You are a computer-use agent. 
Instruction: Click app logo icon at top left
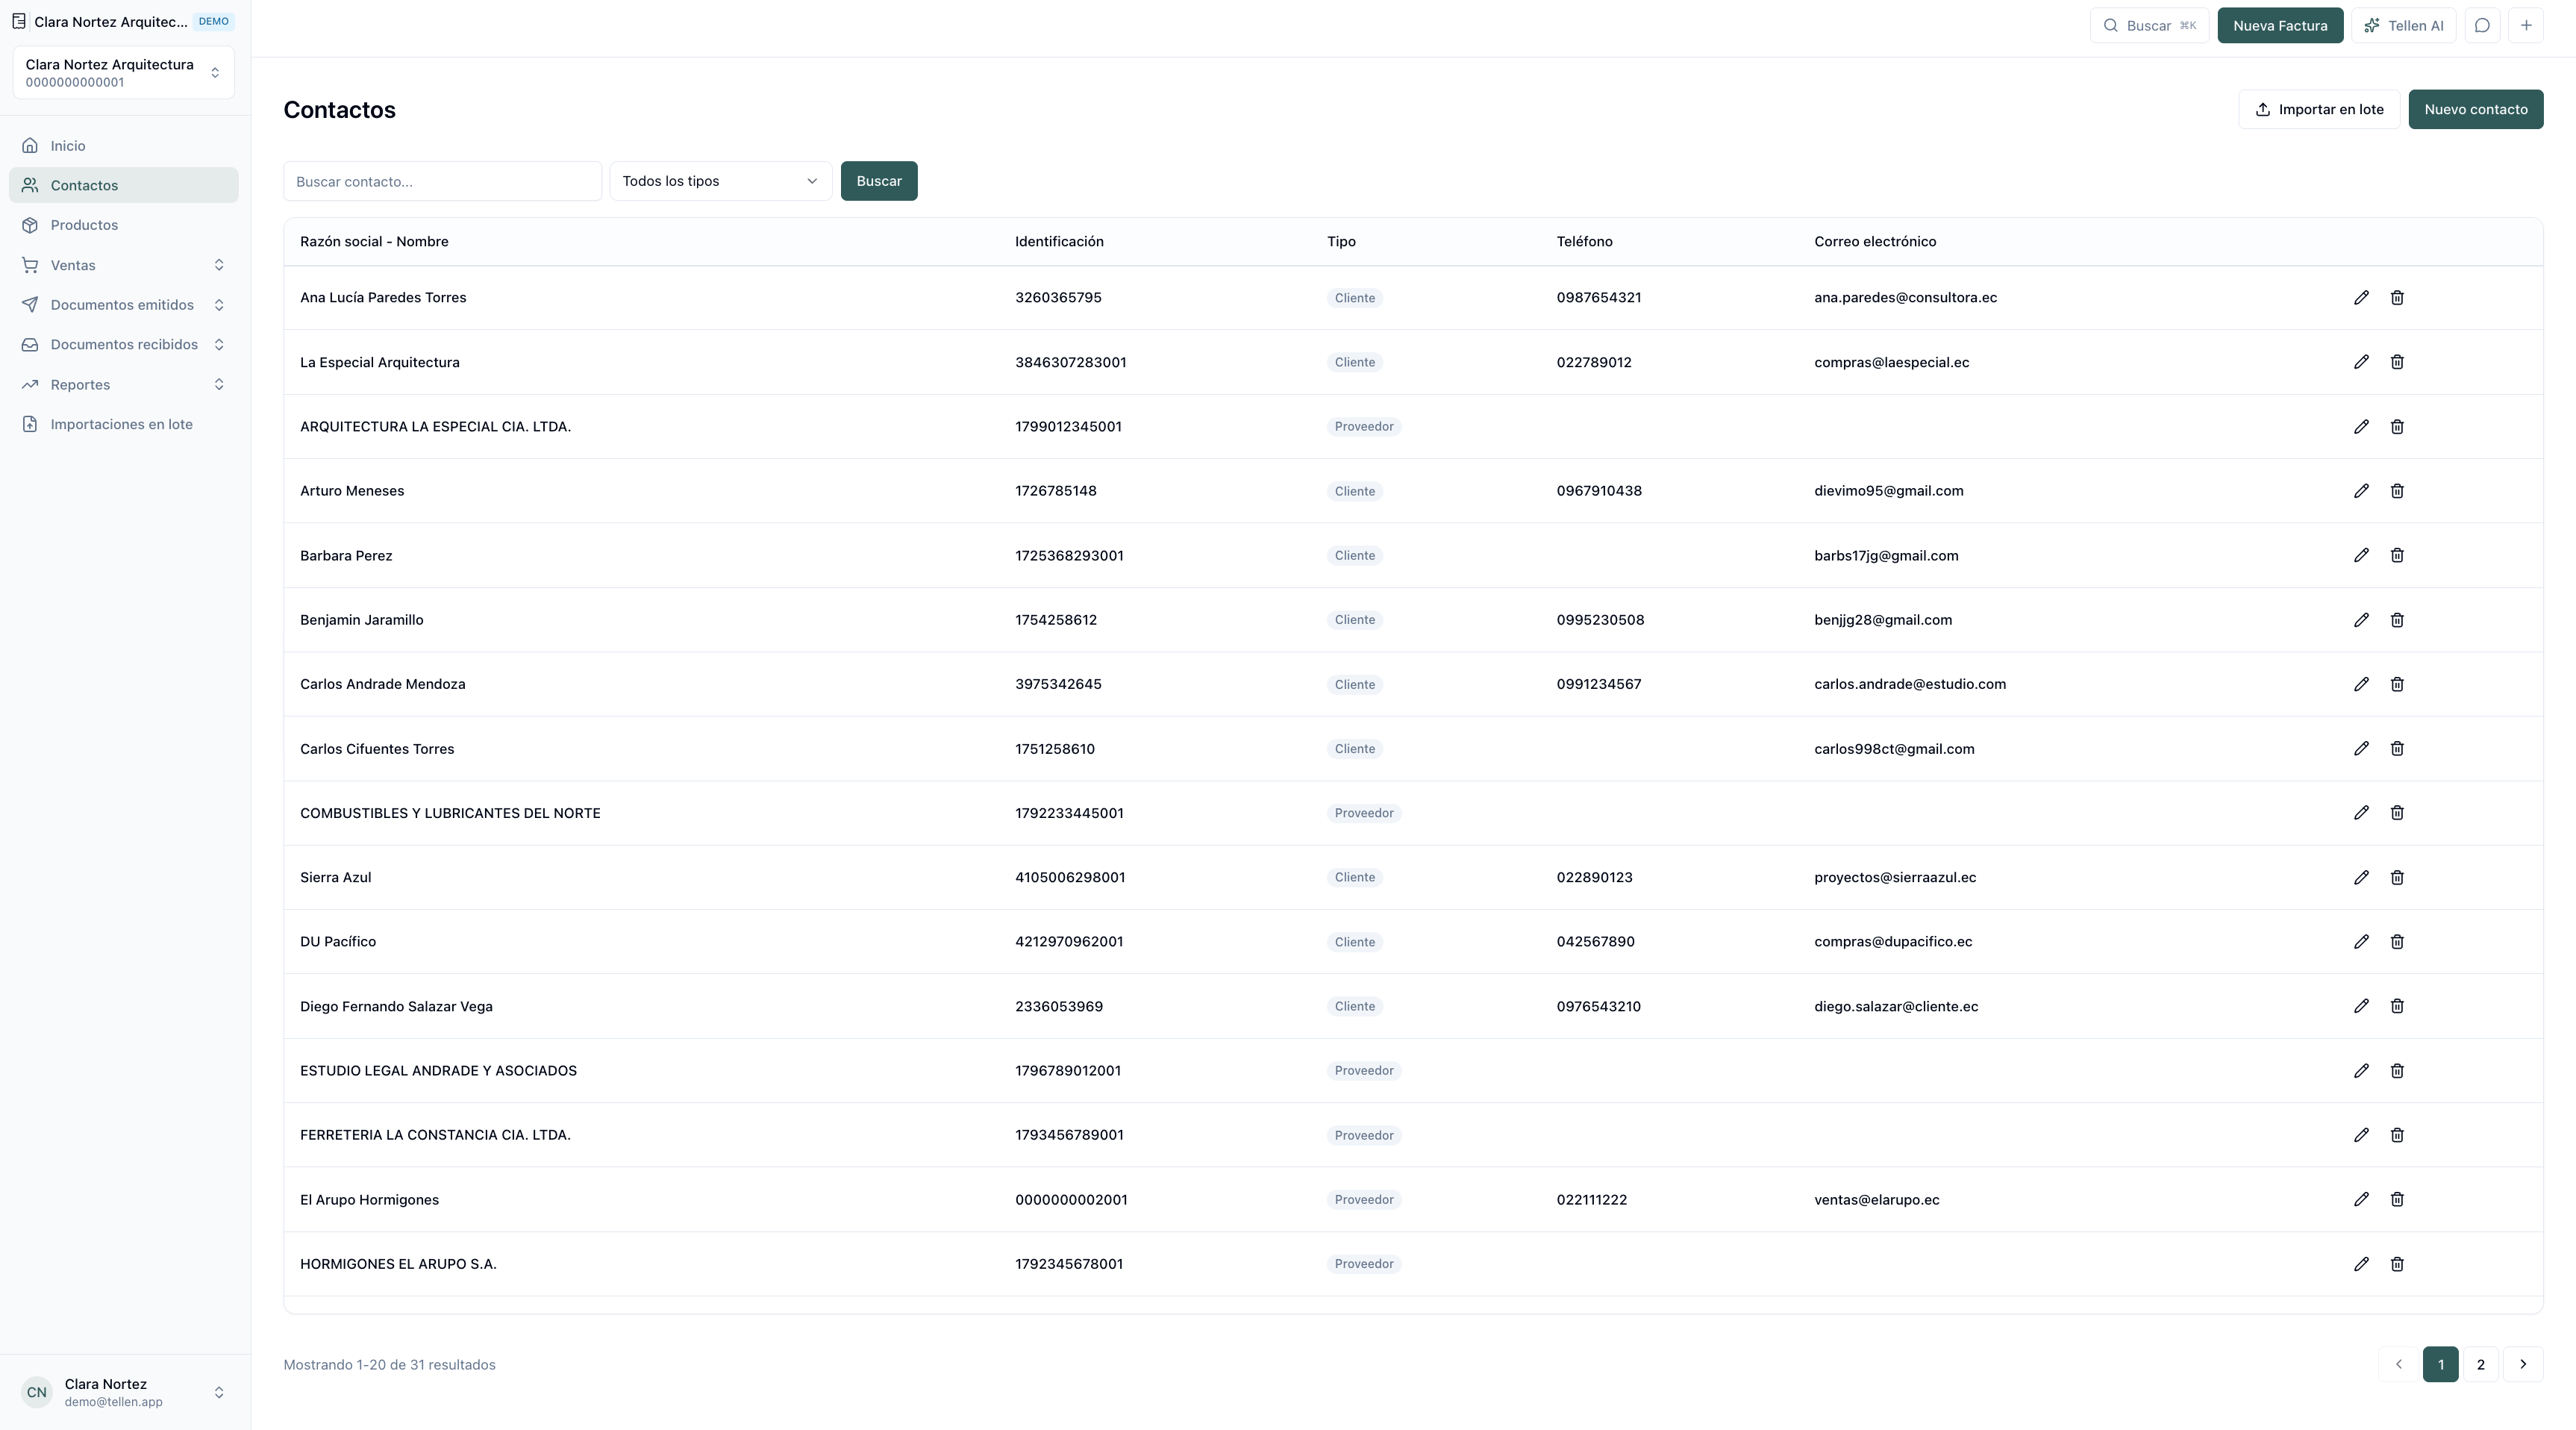tap(19, 21)
